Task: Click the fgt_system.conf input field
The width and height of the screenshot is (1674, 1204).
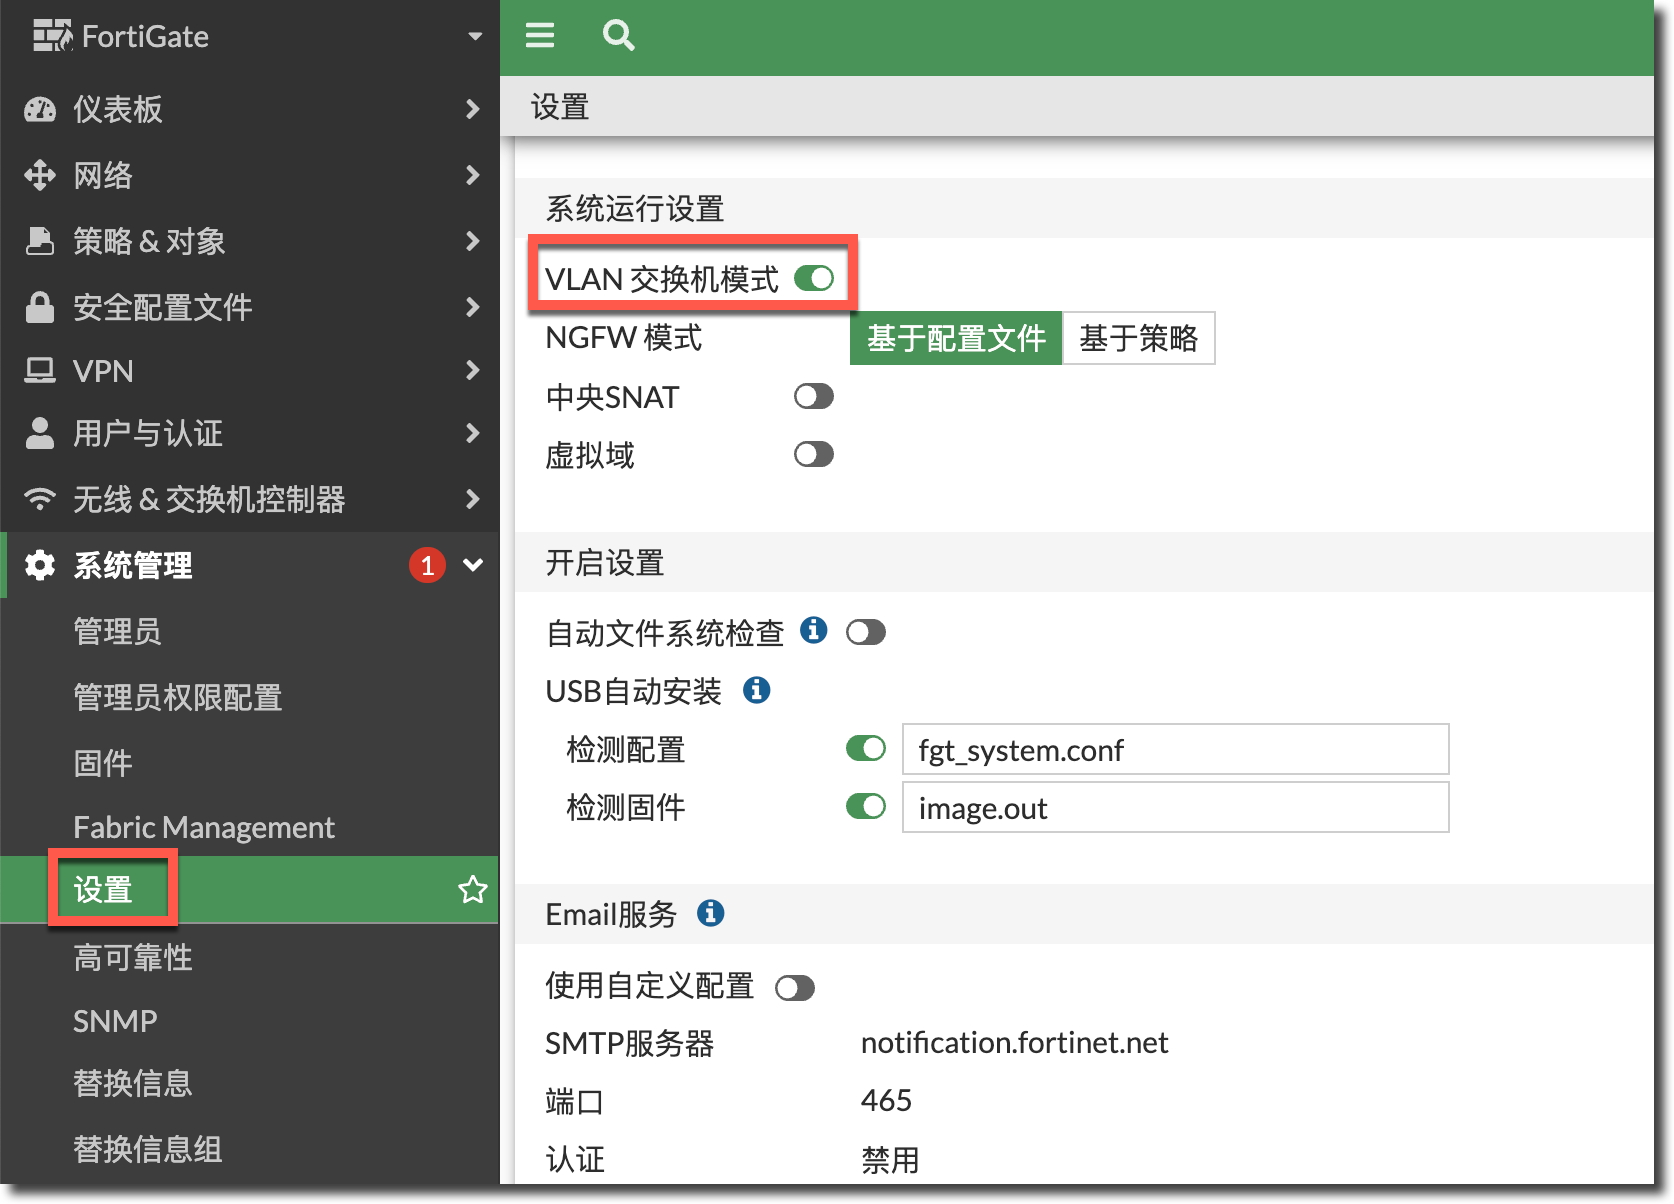Action: 1175,749
